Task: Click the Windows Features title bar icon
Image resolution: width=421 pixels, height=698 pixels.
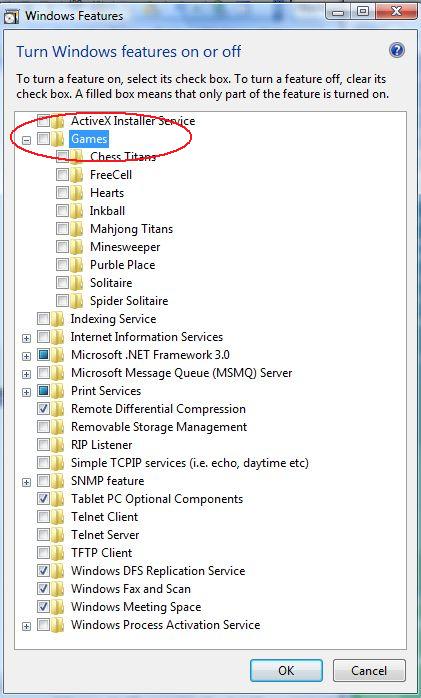Action: (x=11, y=16)
